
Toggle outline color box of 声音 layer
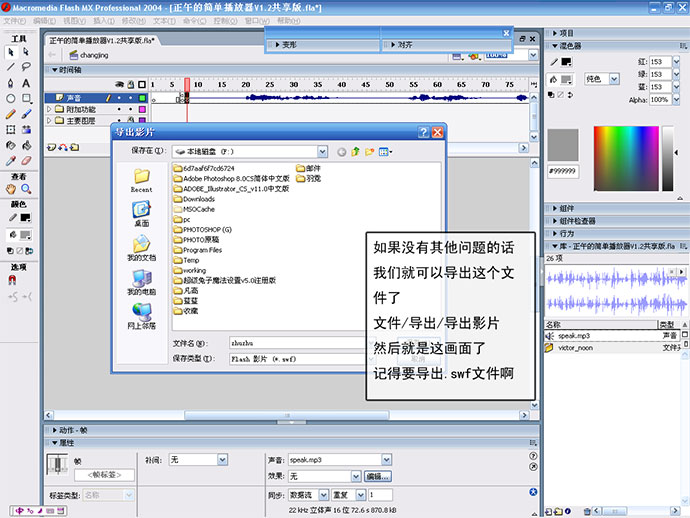click(x=142, y=98)
